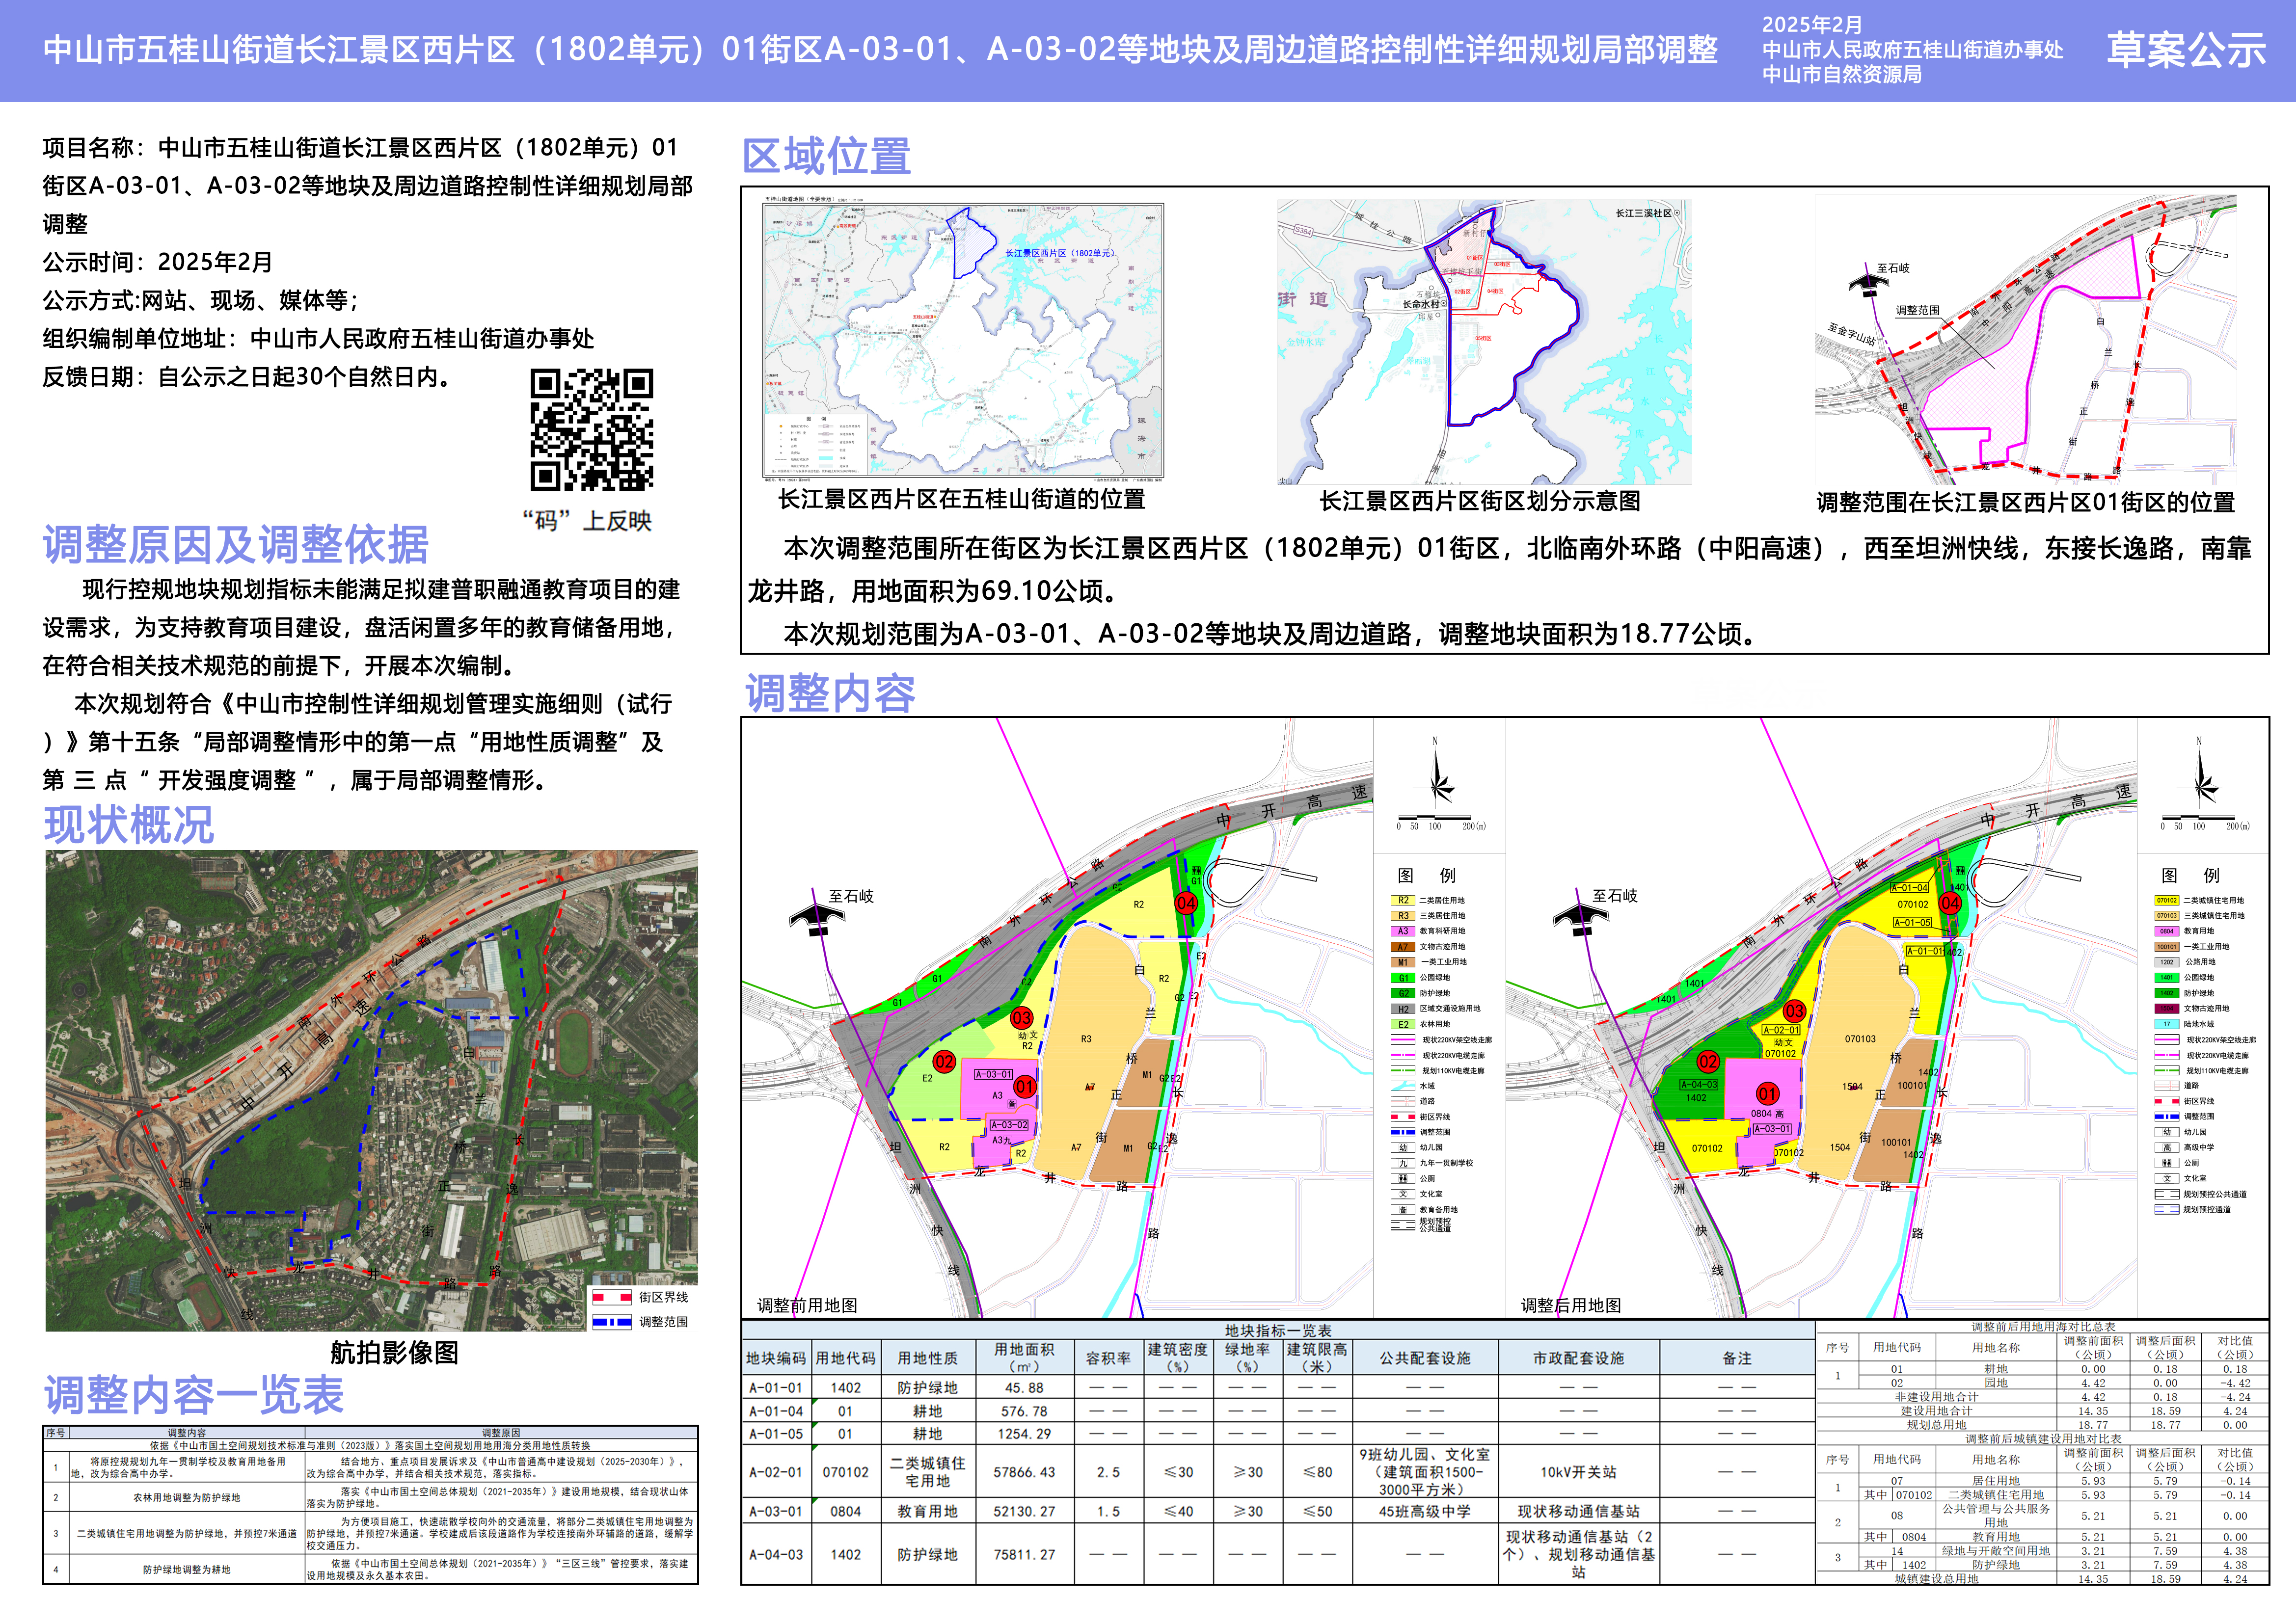
Task: Click the 草案公示 header label
Action: [2186, 50]
